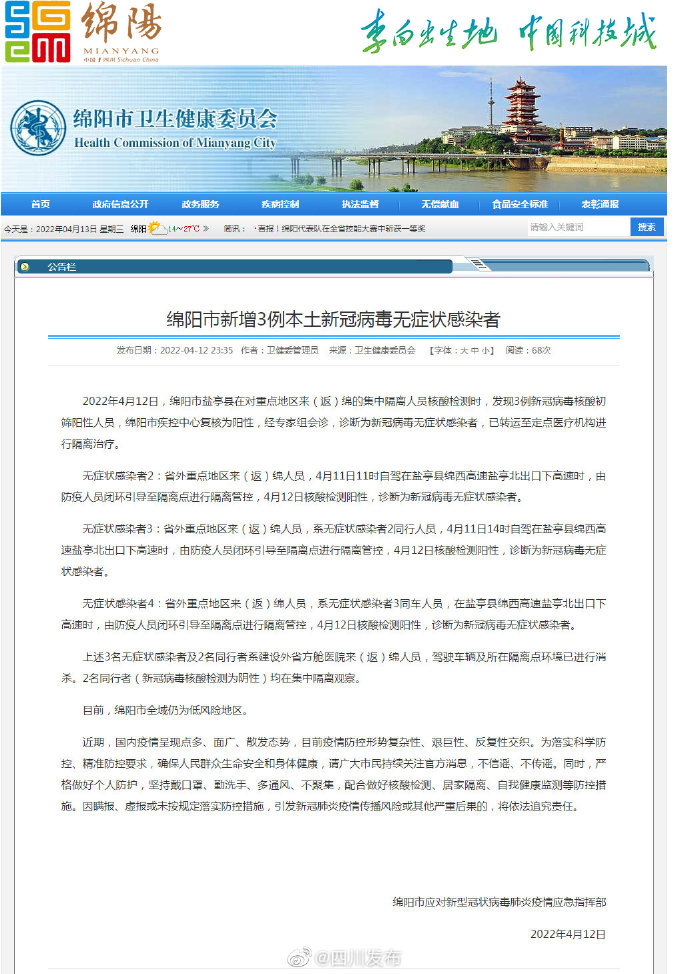Click the calligraphy slogan 中国科技城
This screenshot has width=690, height=974.
point(588,32)
